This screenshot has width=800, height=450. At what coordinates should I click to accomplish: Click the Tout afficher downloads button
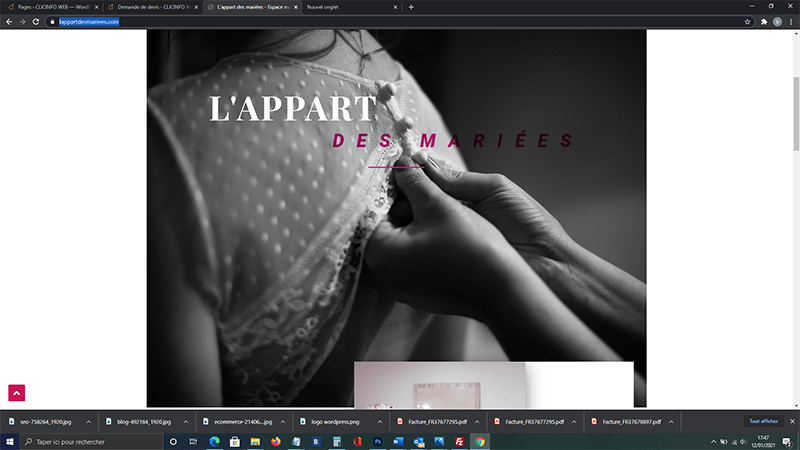click(762, 422)
